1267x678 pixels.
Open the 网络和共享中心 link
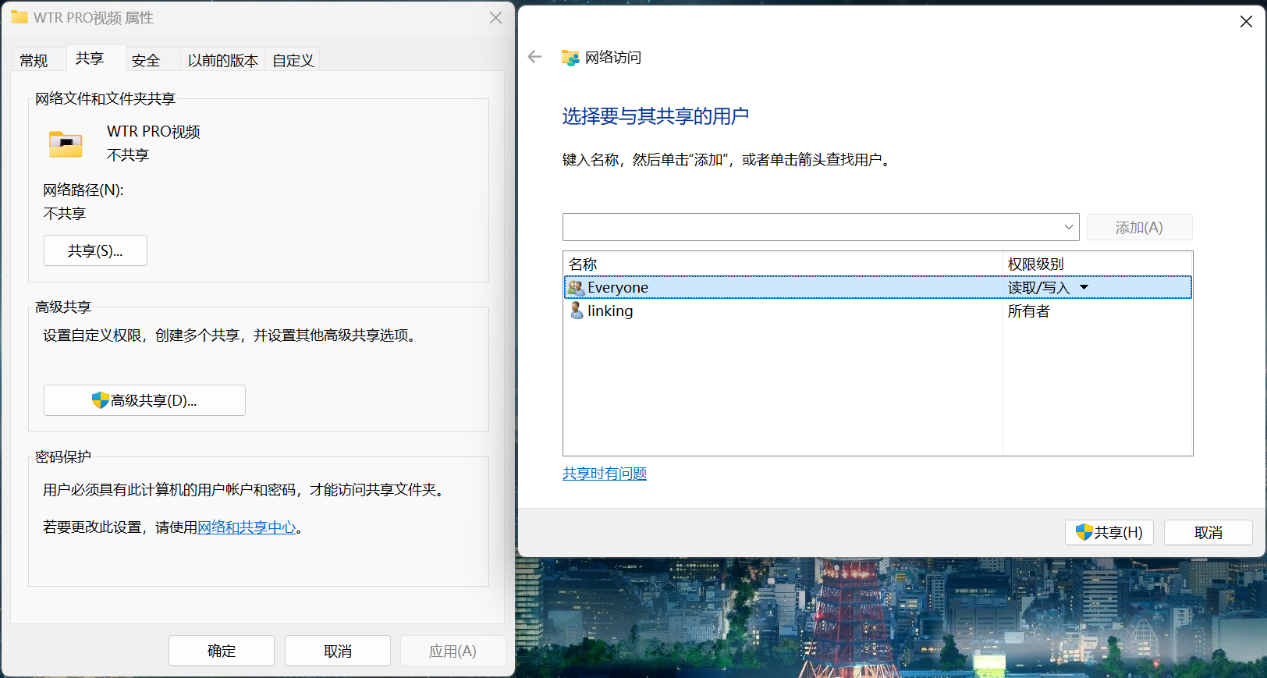pos(247,527)
